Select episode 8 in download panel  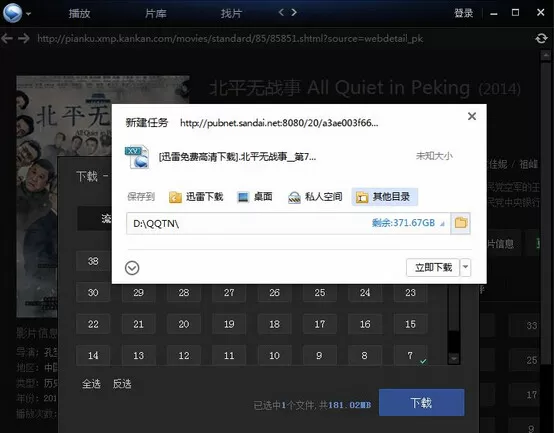tap(365, 355)
